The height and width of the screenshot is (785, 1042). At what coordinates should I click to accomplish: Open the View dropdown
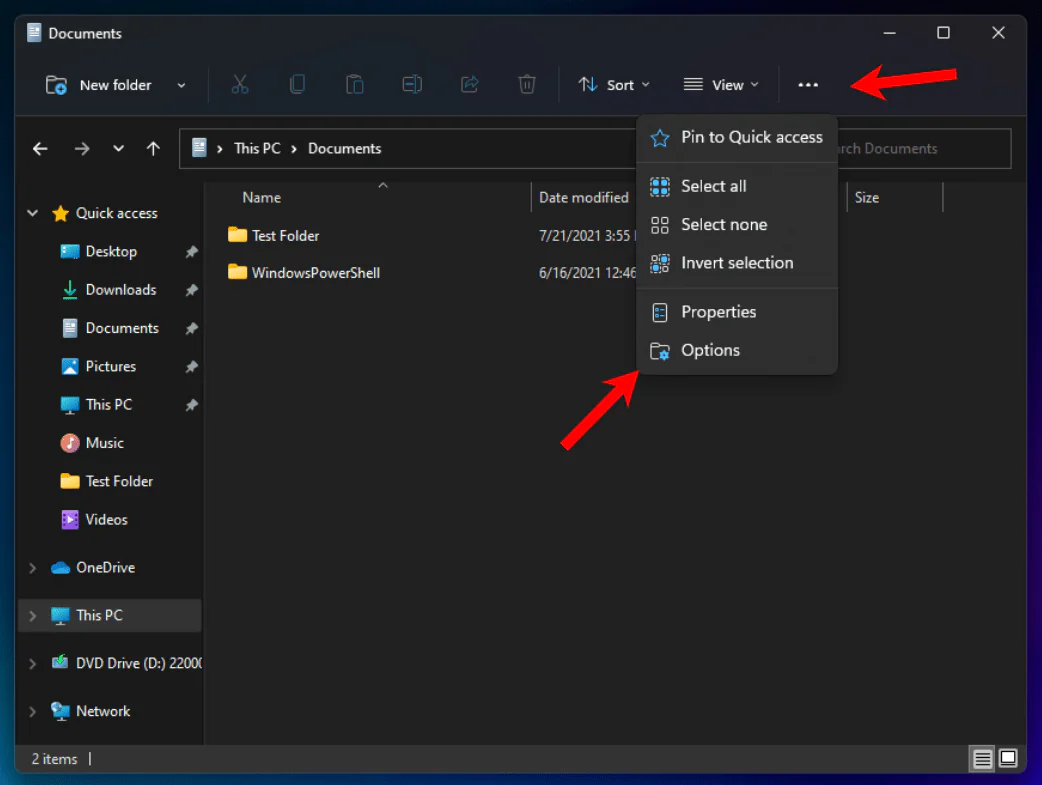click(x=721, y=84)
